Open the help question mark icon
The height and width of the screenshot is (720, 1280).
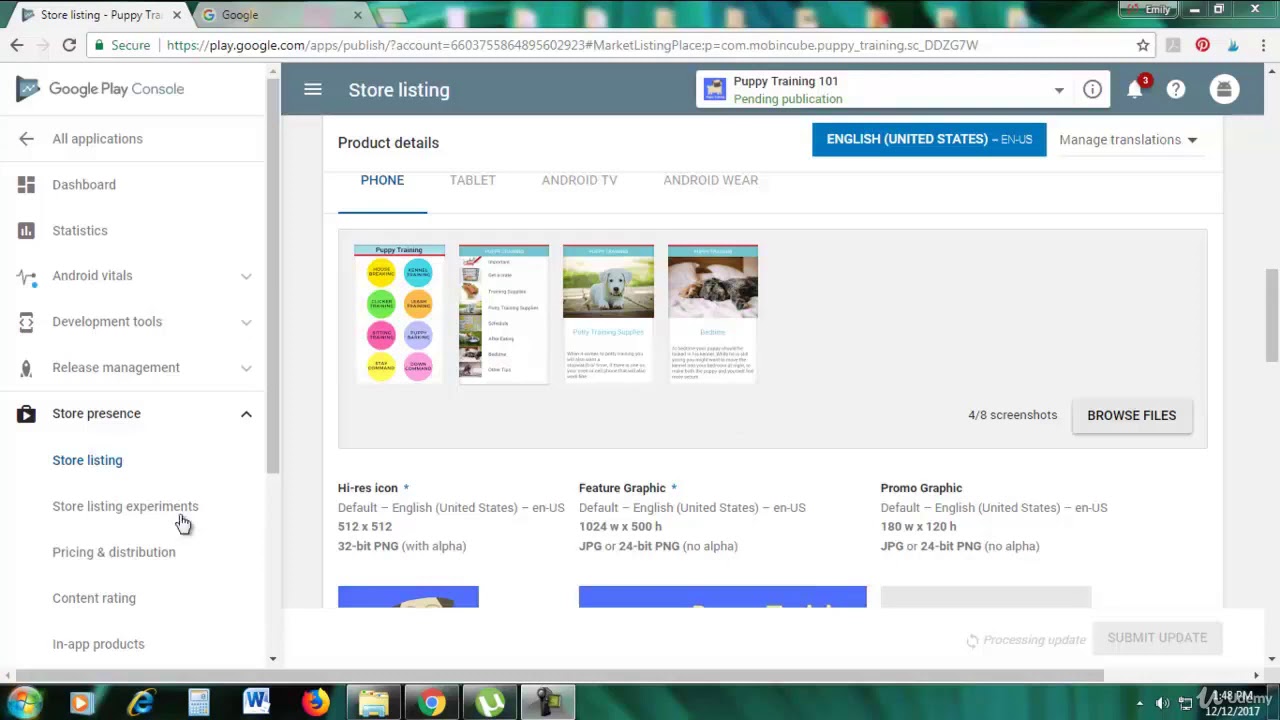click(1176, 90)
